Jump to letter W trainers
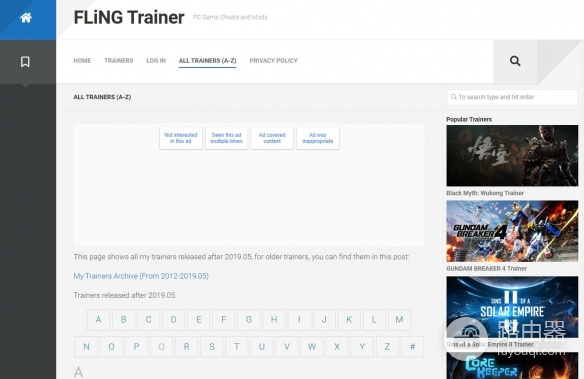The image size is (584, 379). 312,347
